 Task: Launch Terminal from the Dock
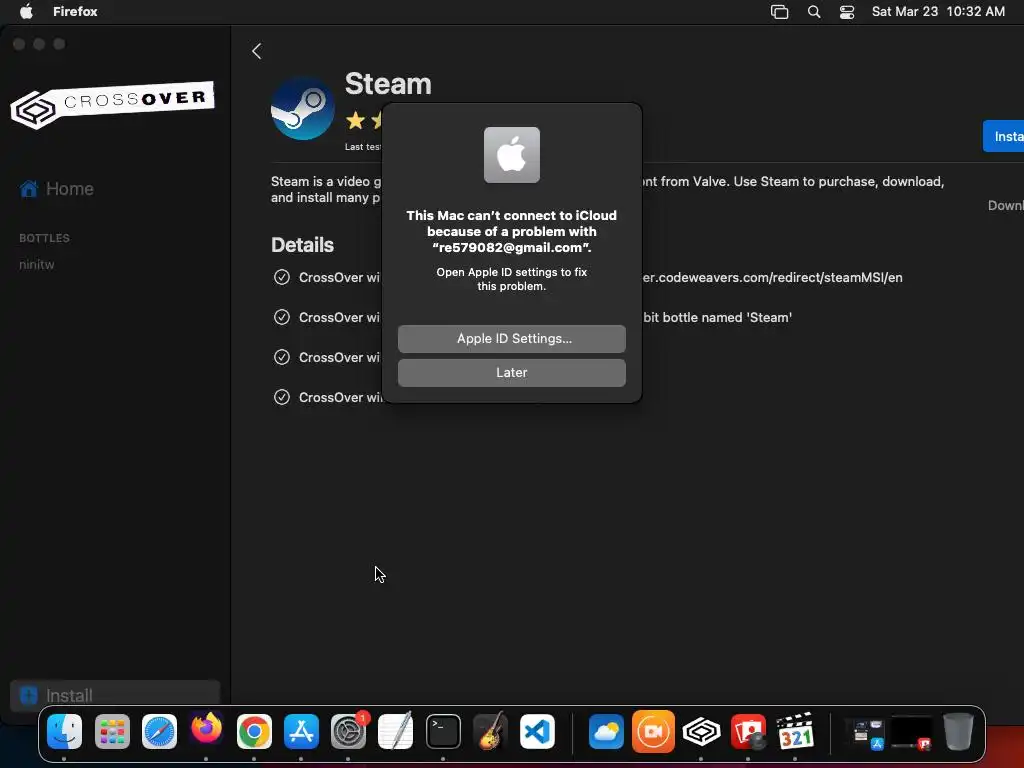[443, 731]
